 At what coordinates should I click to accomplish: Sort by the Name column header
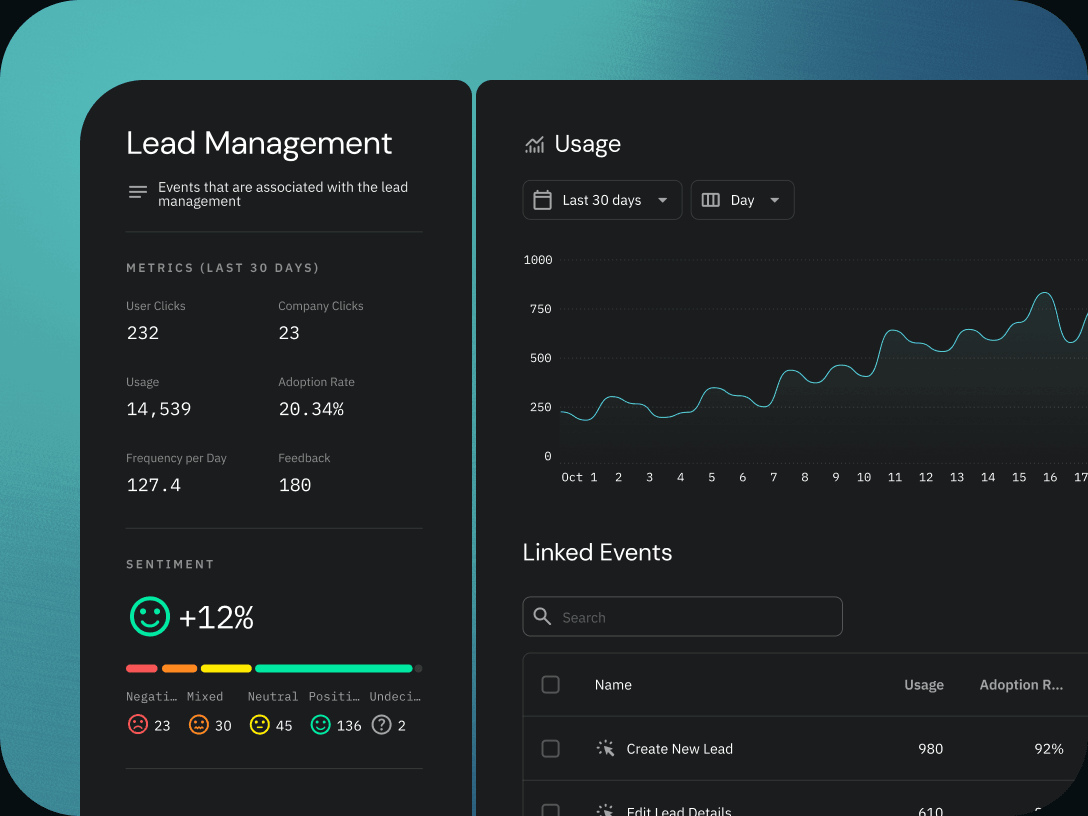coord(613,685)
